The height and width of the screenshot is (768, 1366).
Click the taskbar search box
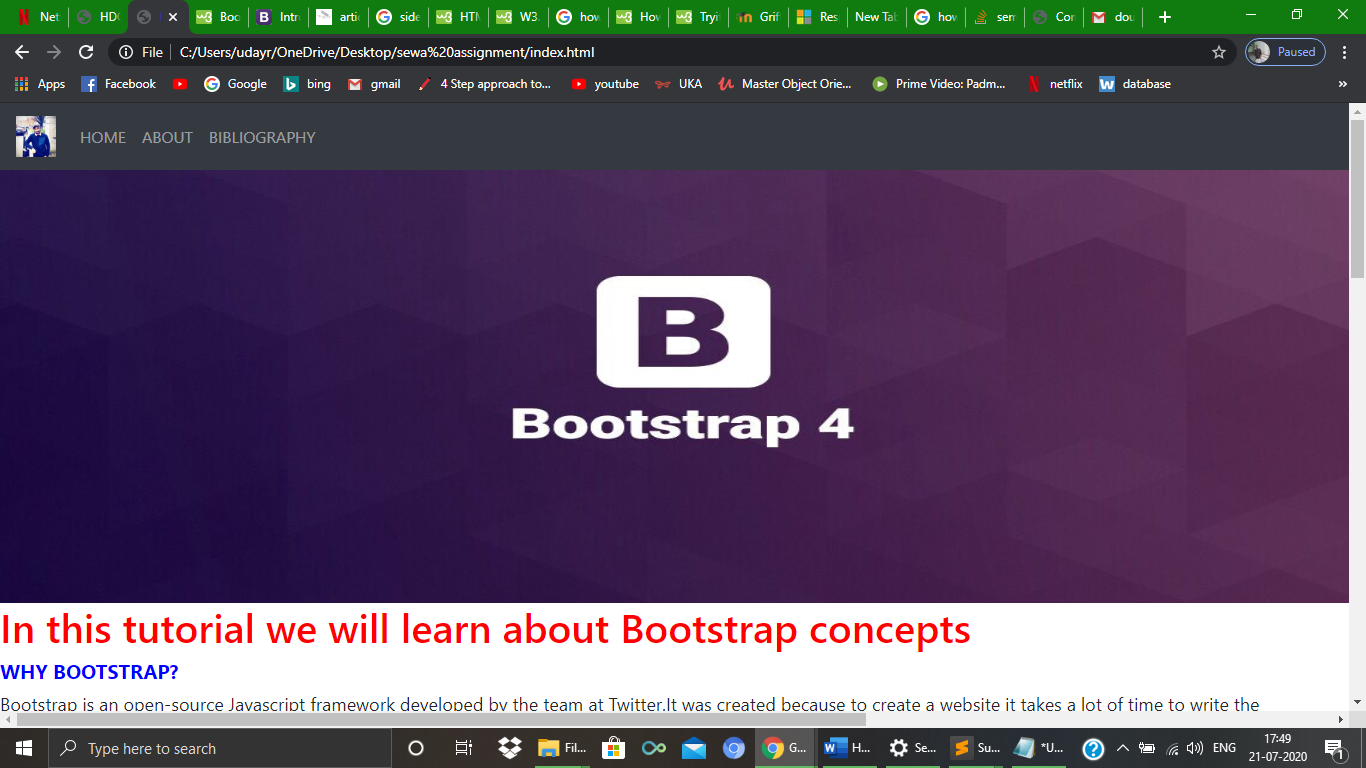(220, 748)
